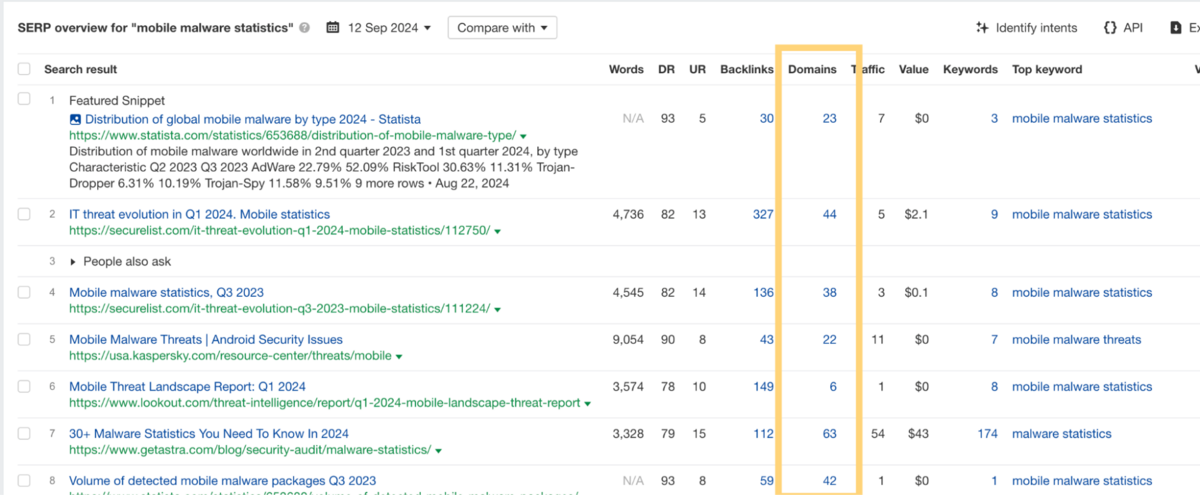Check the Featured Snippet row checkbox
The image size is (1200, 495).
click(x=24, y=101)
